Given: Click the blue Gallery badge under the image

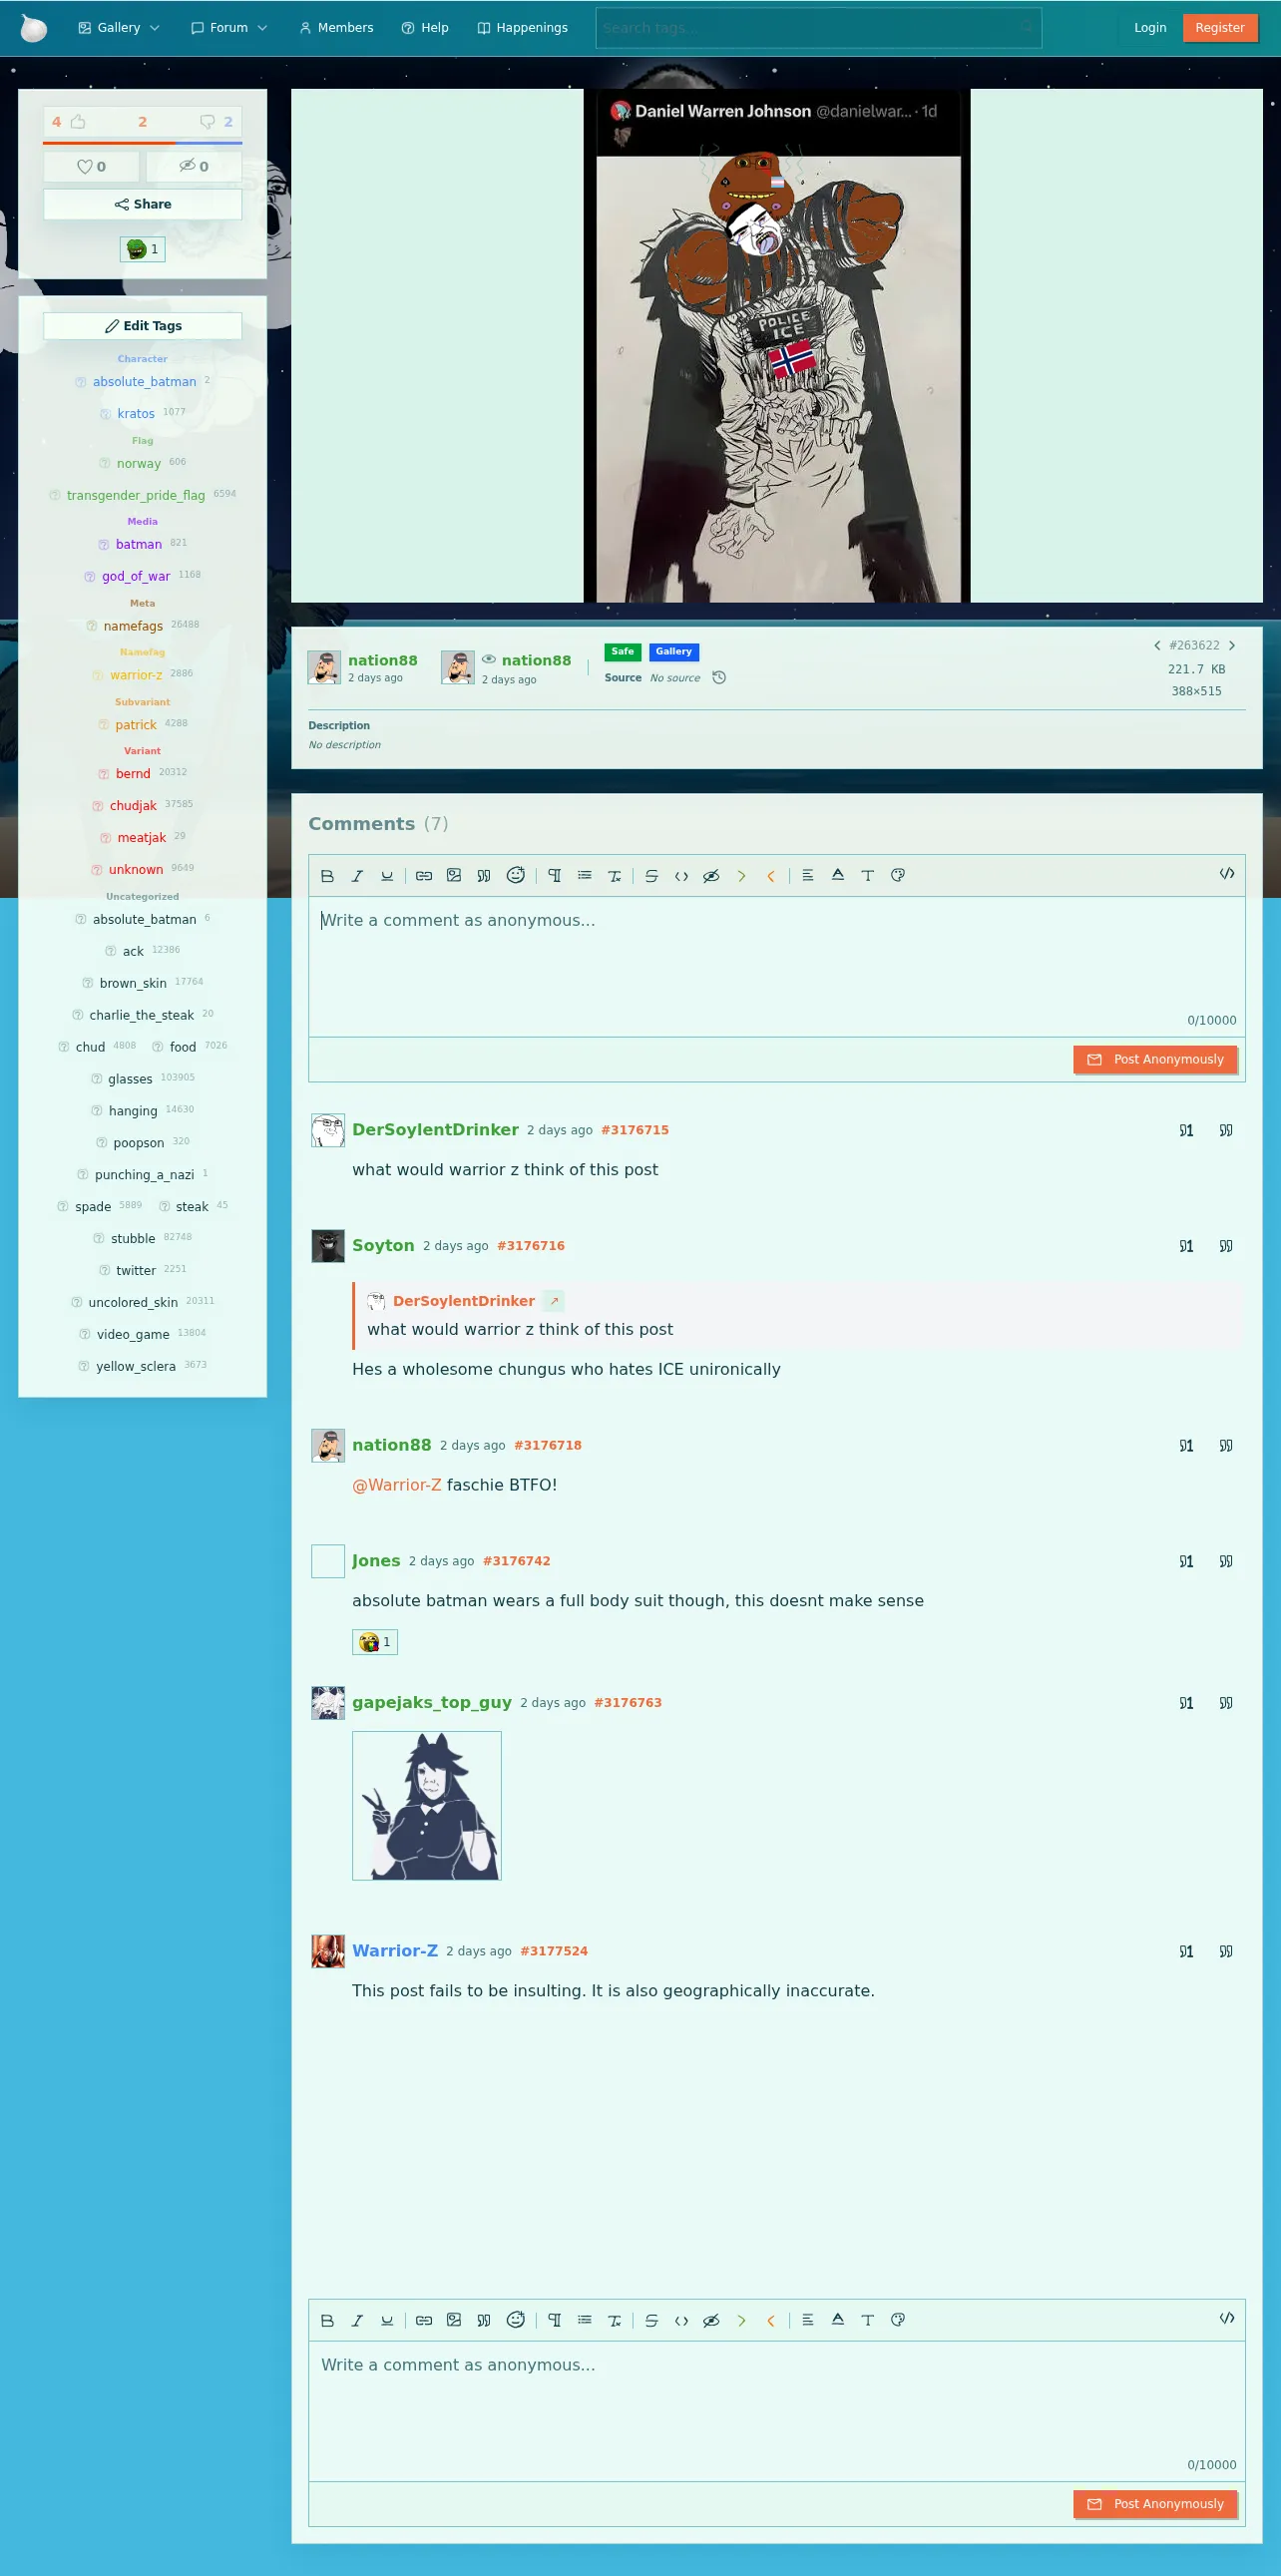Looking at the screenshot, I should [x=674, y=652].
